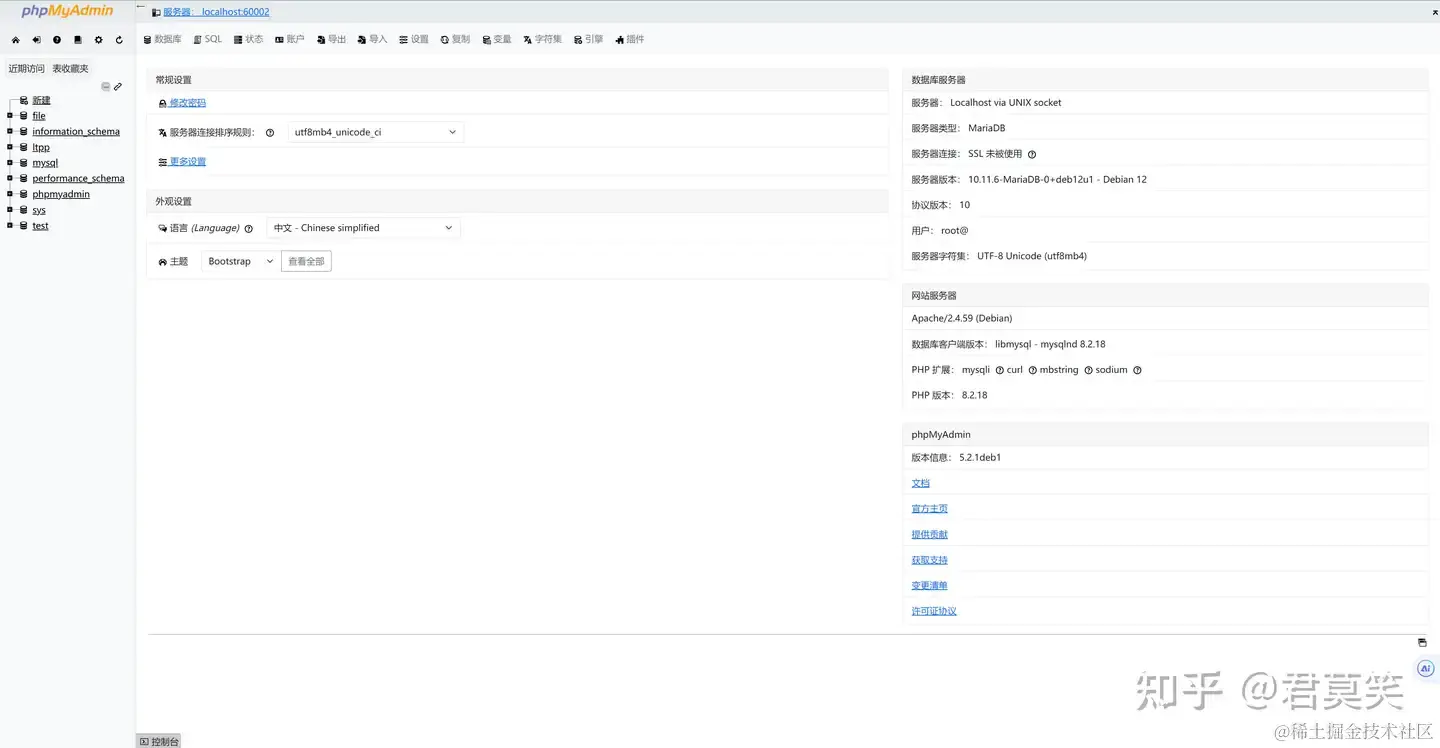This screenshot has width=1440, height=748.
Task: Collapse the navigation panel arrow at top
Action: [142, 7]
